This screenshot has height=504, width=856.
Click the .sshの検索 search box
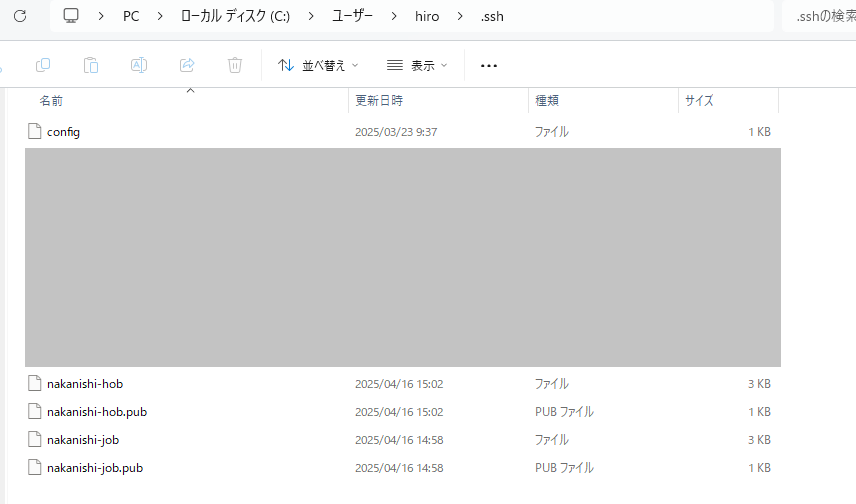[819, 16]
